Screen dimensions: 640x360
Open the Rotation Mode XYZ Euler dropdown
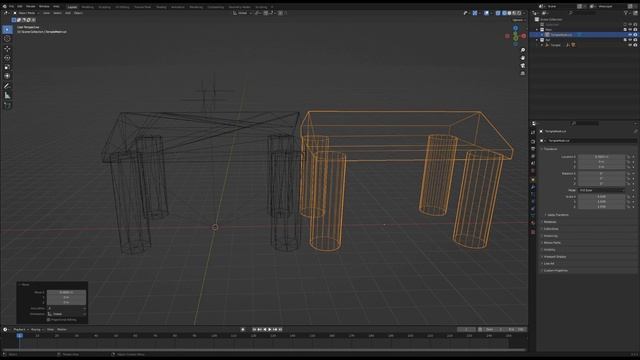(x=602, y=190)
